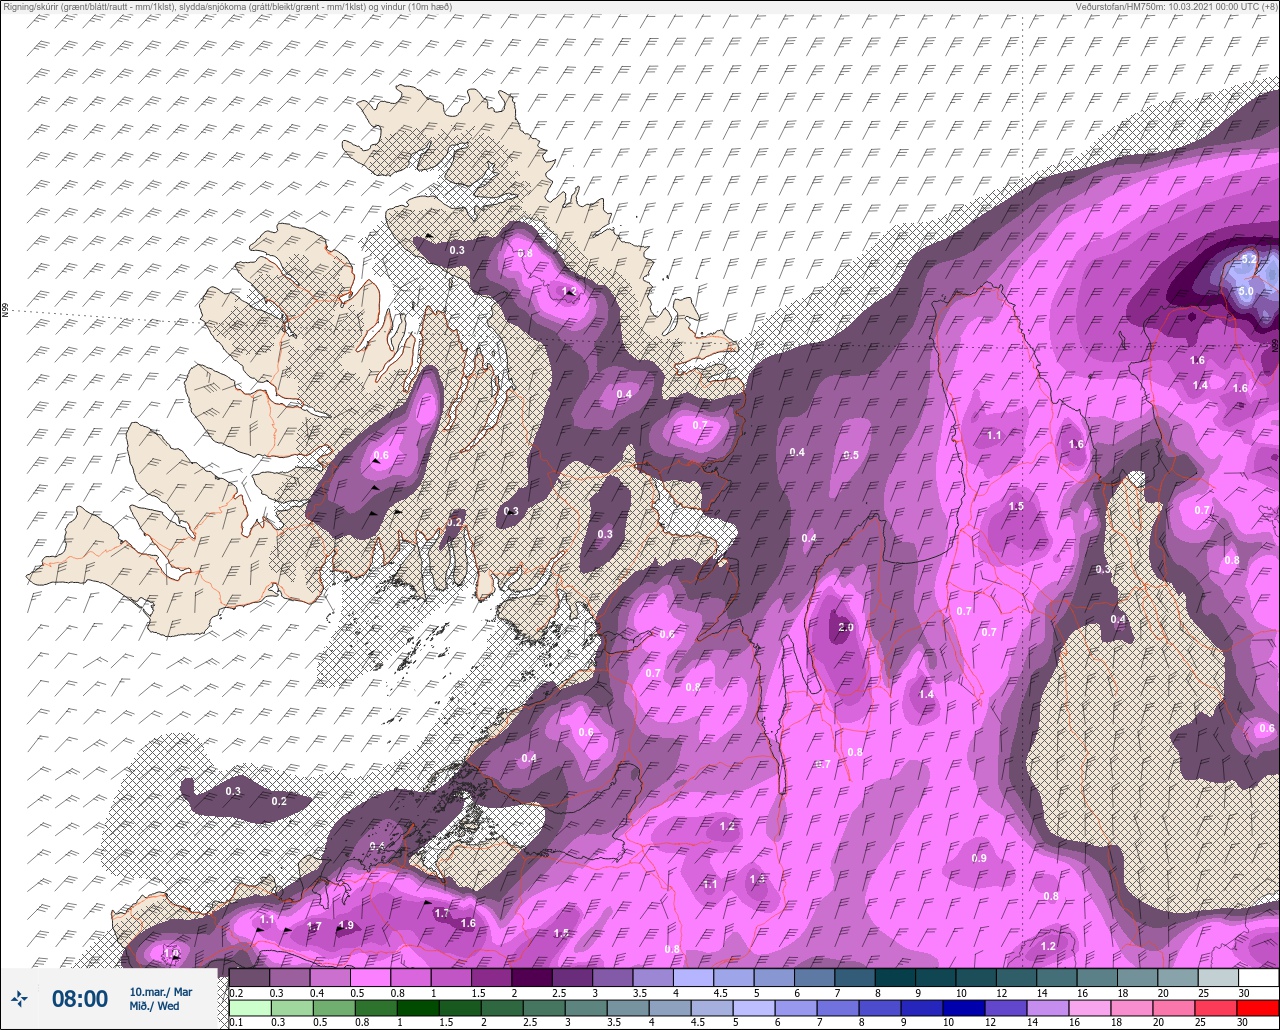This screenshot has height=1030, width=1280.
Task: Click the Veðurstofan star logo icon
Action: [19, 998]
